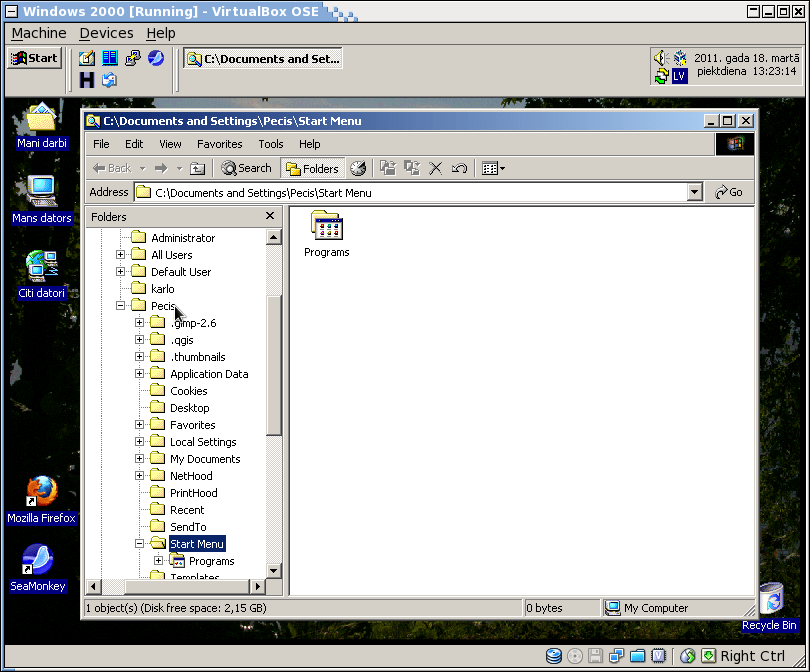Click the VirtualBox hard disk activity icon
This screenshot has width=810, height=672.
click(x=554, y=656)
